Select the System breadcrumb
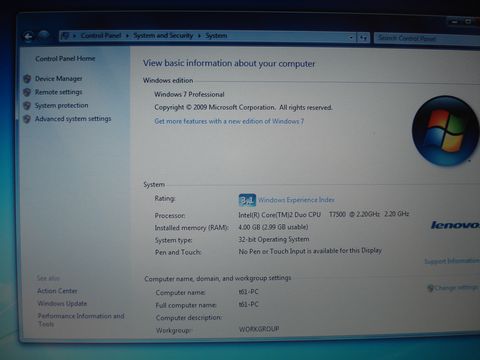This screenshot has height=360, width=480. 216,35
